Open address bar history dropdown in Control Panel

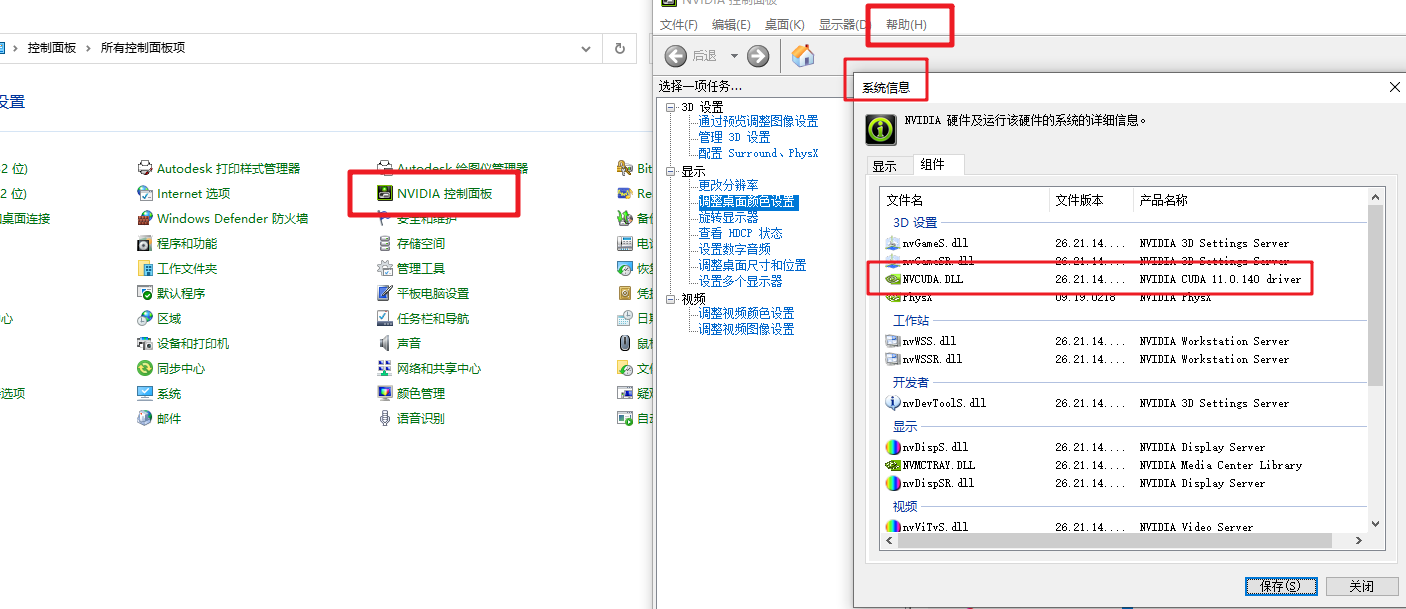click(x=586, y=47)
